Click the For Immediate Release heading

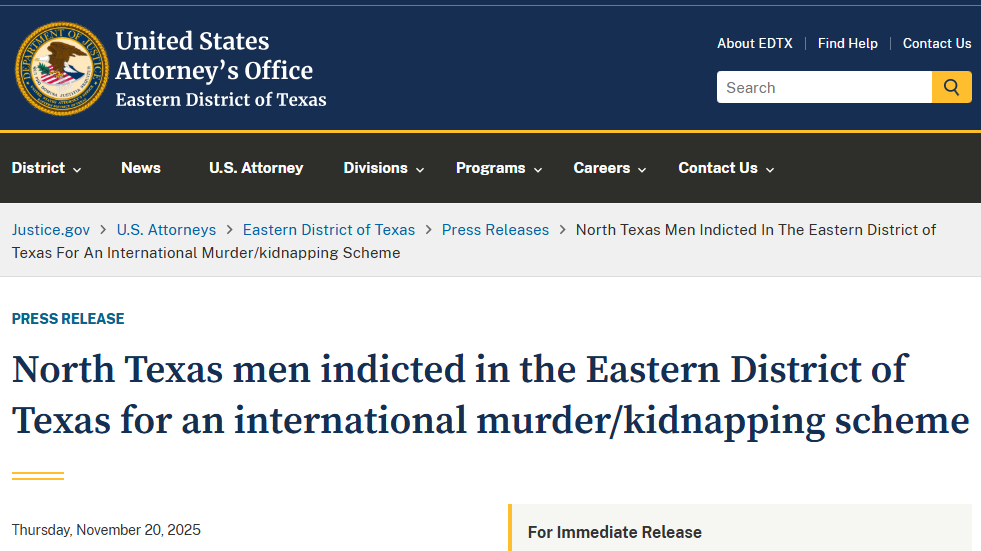(614, 532)
